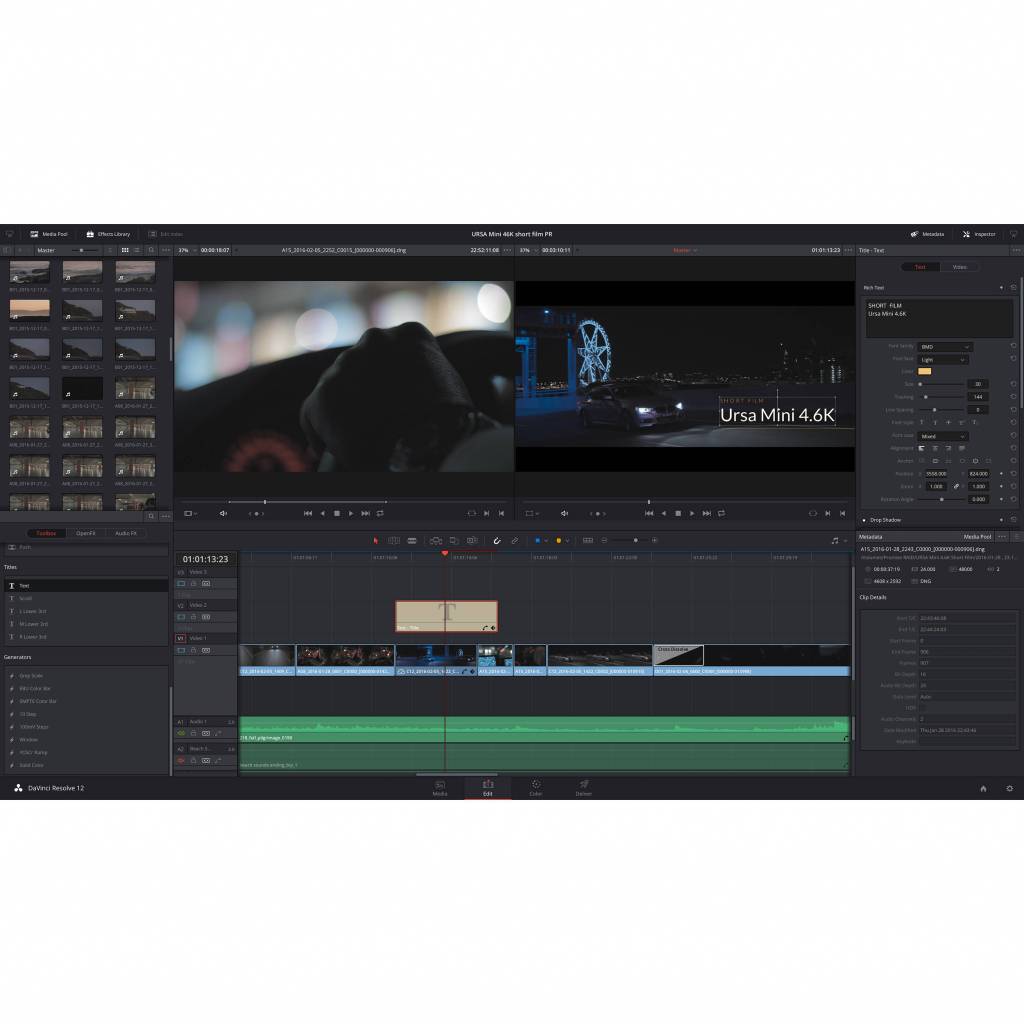
Task: Select the Edit page tab
Action: click(x=488, y=788)
